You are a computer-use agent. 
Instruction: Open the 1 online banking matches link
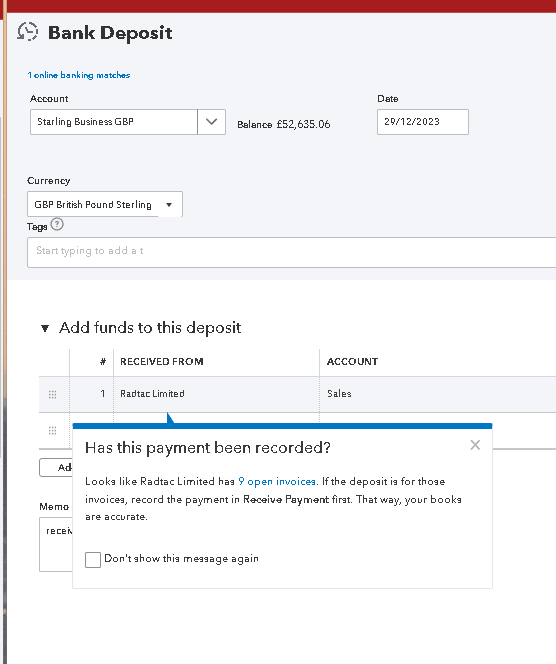pos(79,75)
